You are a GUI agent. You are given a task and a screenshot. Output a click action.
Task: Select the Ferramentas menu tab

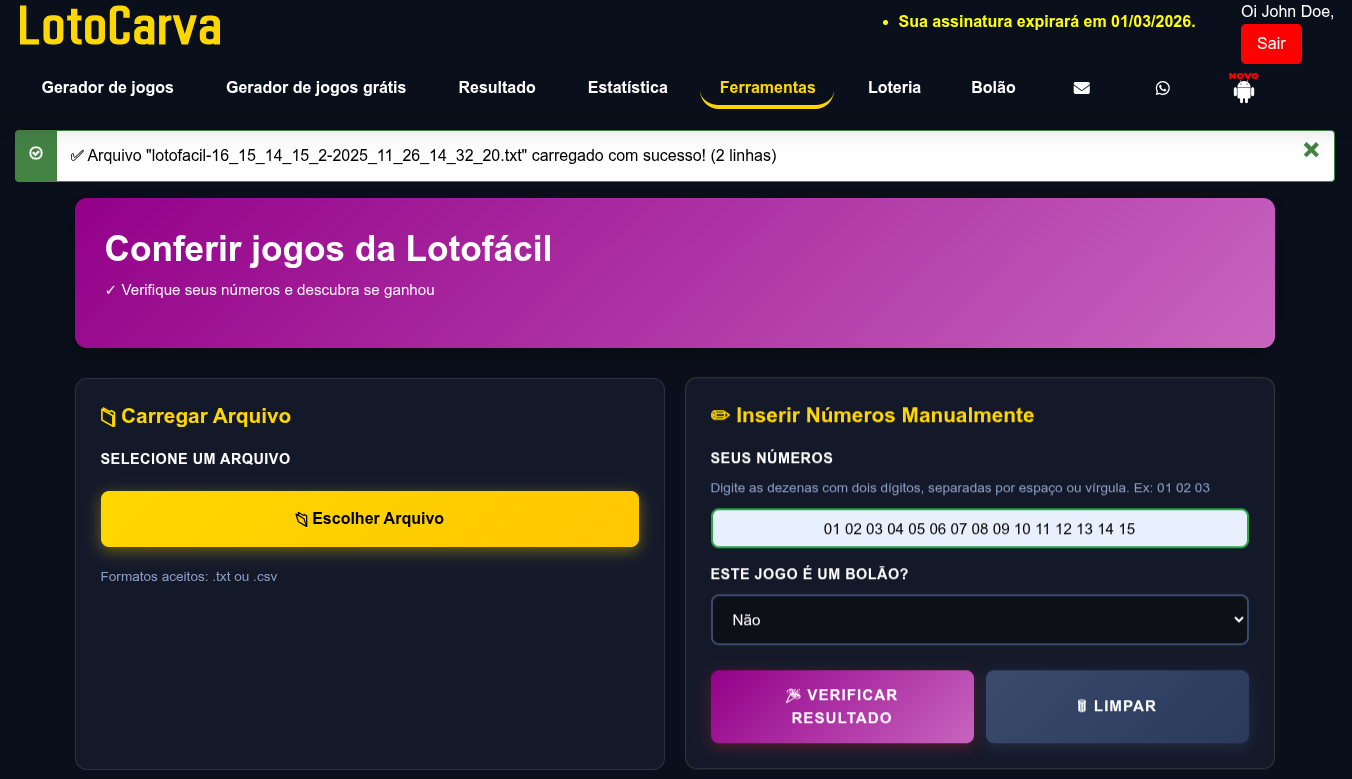[767, 88]
